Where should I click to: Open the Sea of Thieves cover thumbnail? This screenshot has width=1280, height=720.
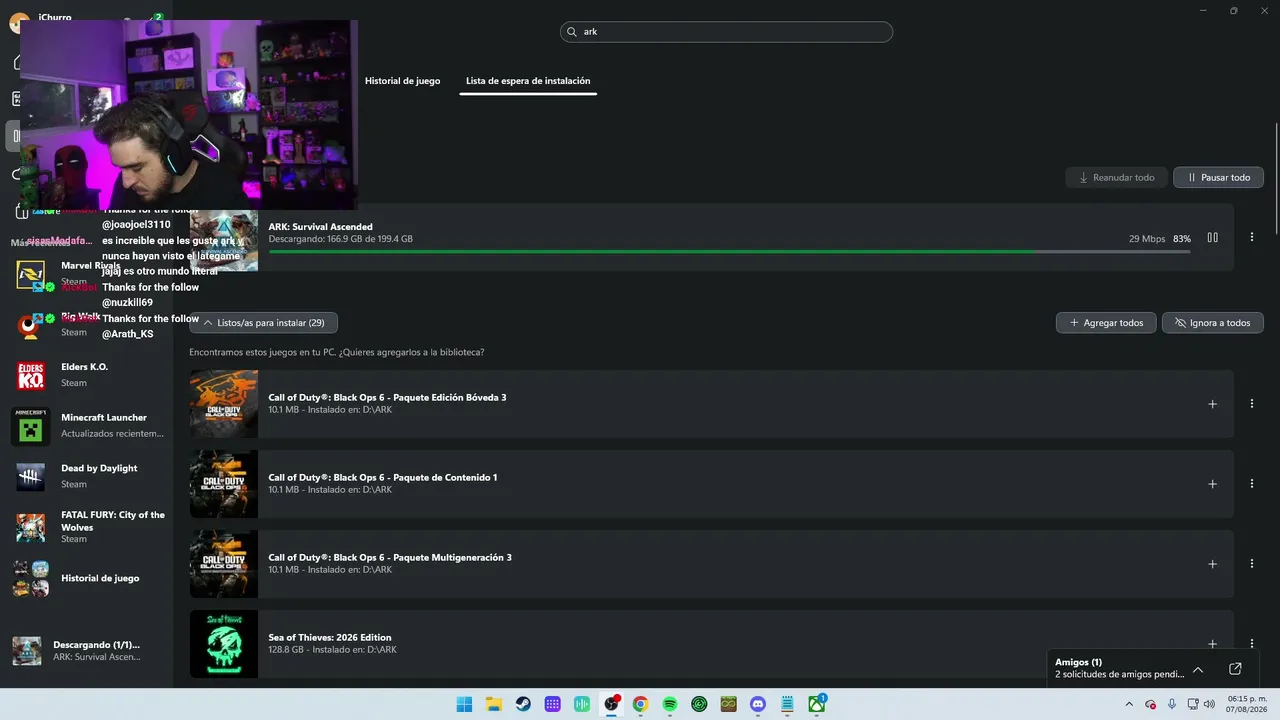click(x=224, y=644)
